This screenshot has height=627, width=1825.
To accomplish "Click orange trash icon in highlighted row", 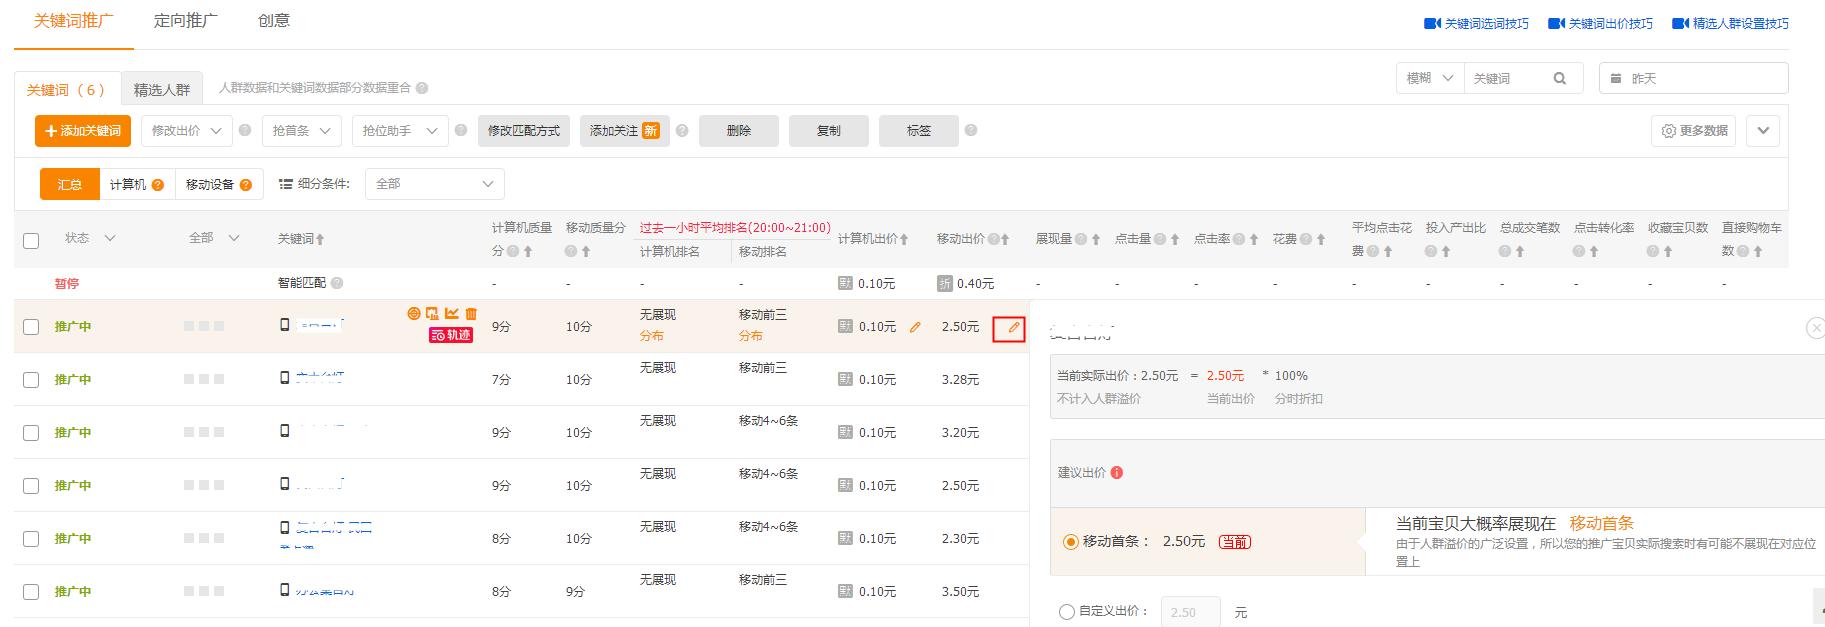I will pos(471,313).
